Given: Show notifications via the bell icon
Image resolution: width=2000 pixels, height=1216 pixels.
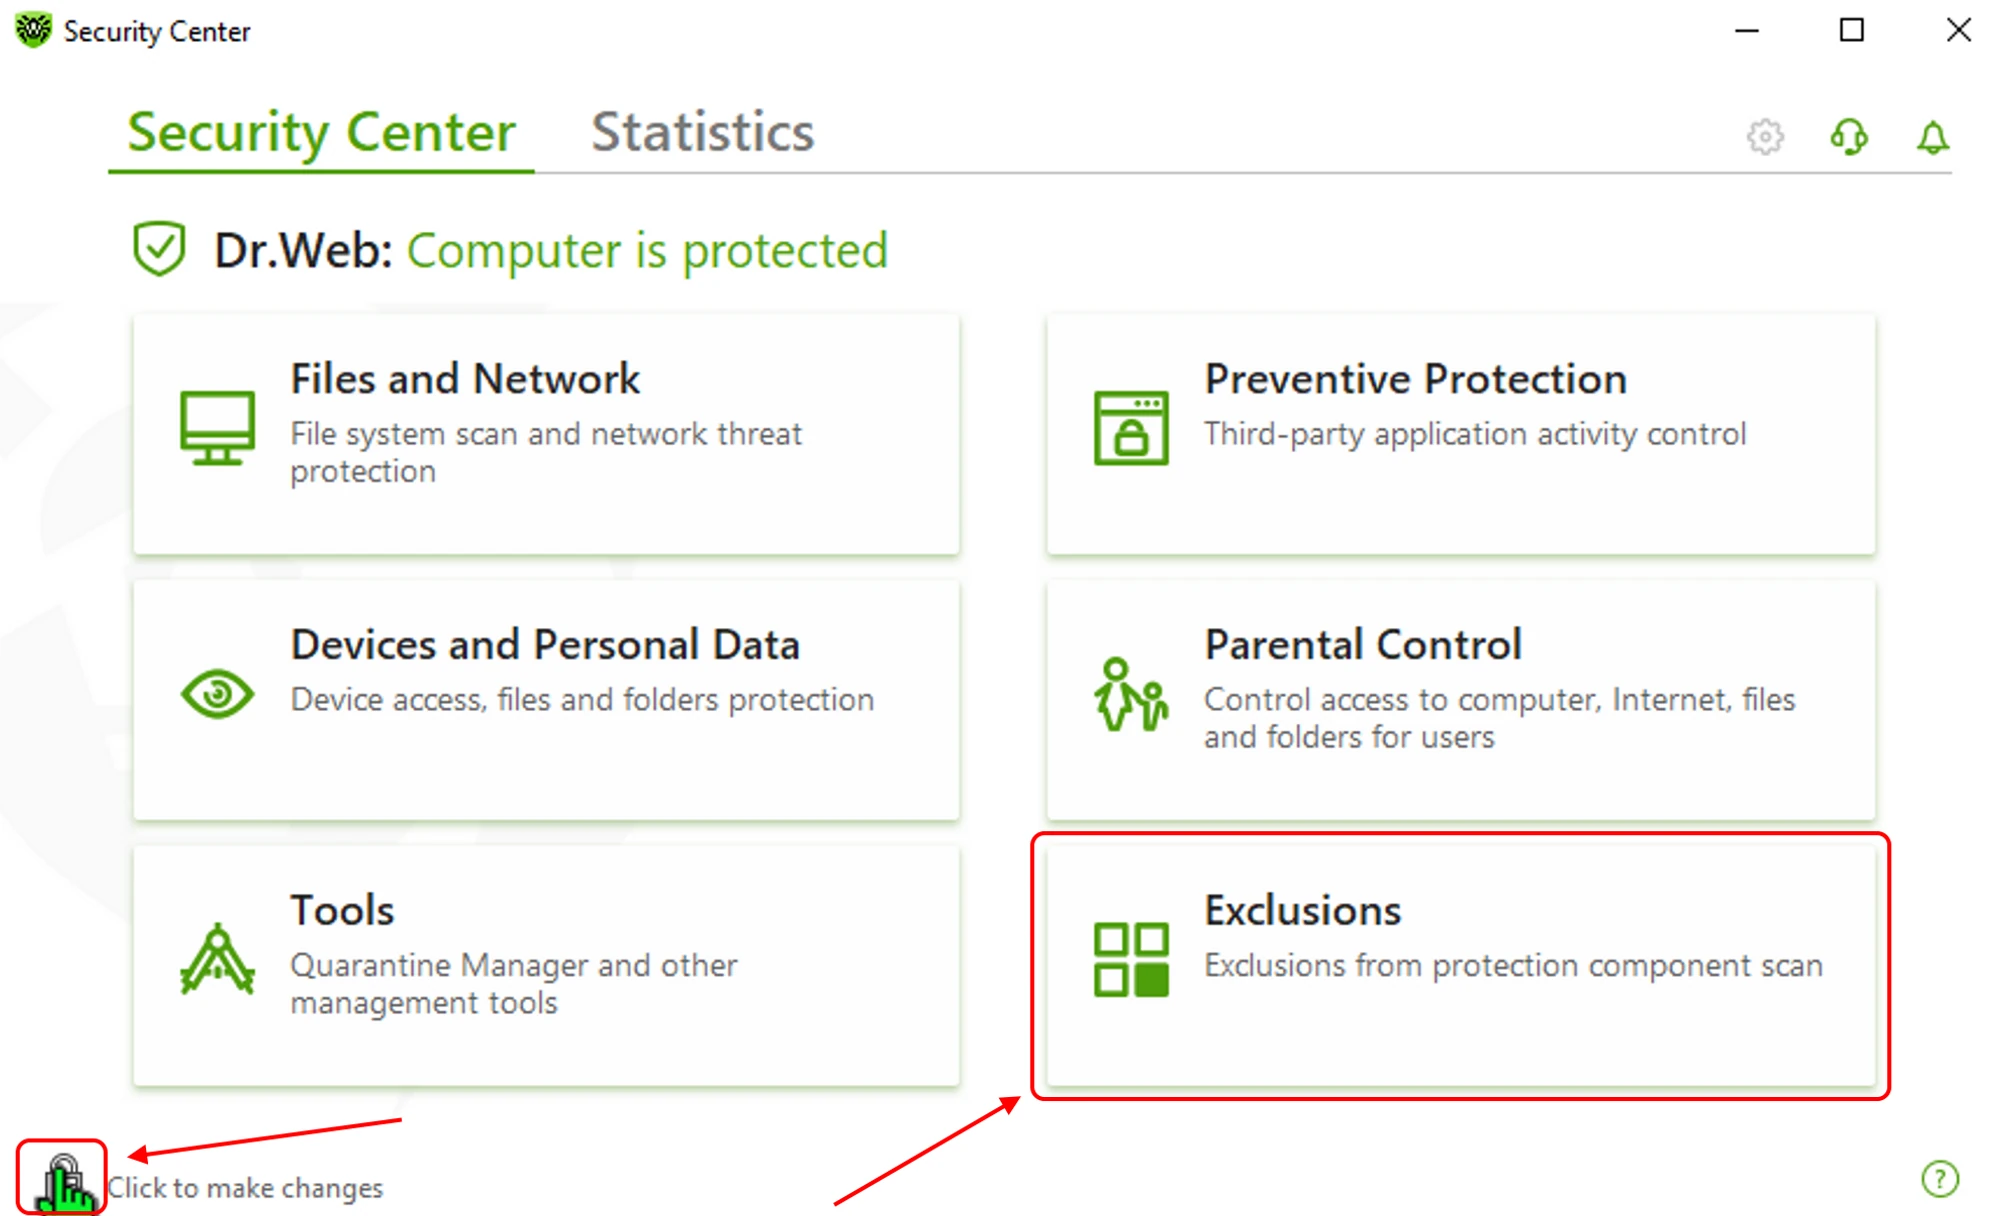Looking at the screenshot, I should pos(1932,137).
